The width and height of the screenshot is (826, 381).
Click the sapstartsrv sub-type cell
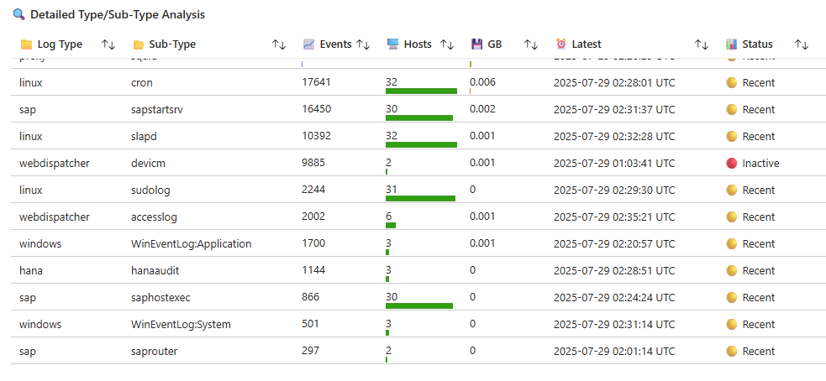157,110
